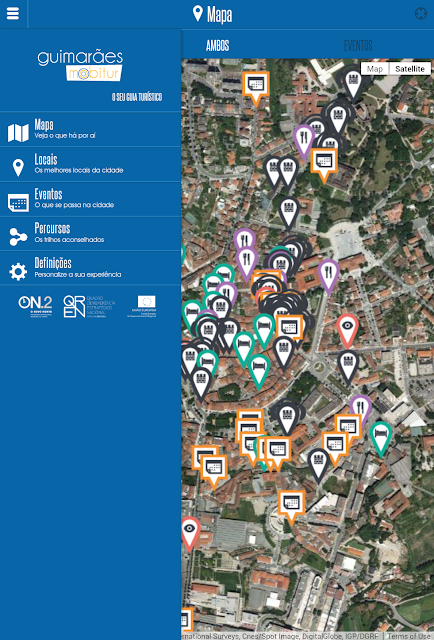
Task: Tap the locate-me crosshair icon
Action: tap(421, 13)
